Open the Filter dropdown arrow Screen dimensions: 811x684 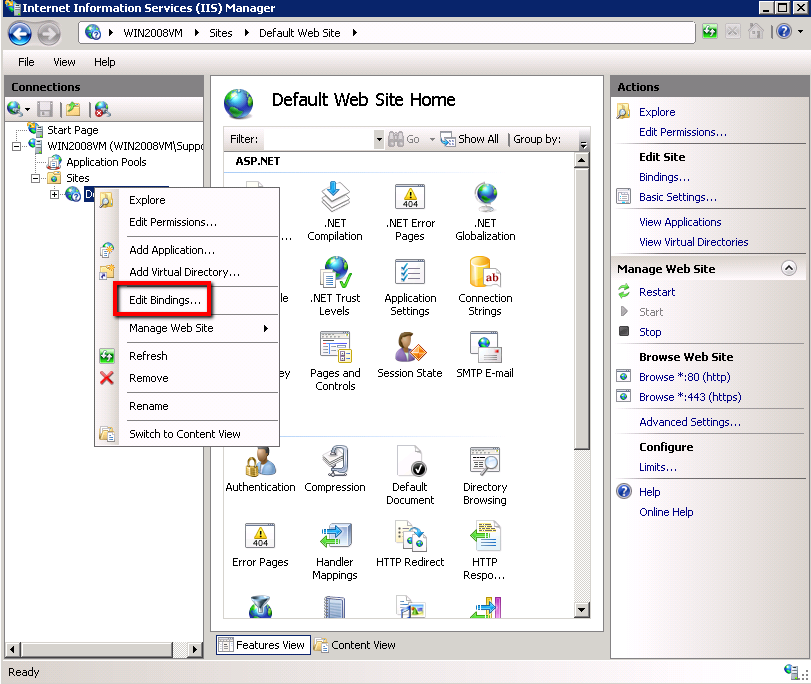[379, 139]
